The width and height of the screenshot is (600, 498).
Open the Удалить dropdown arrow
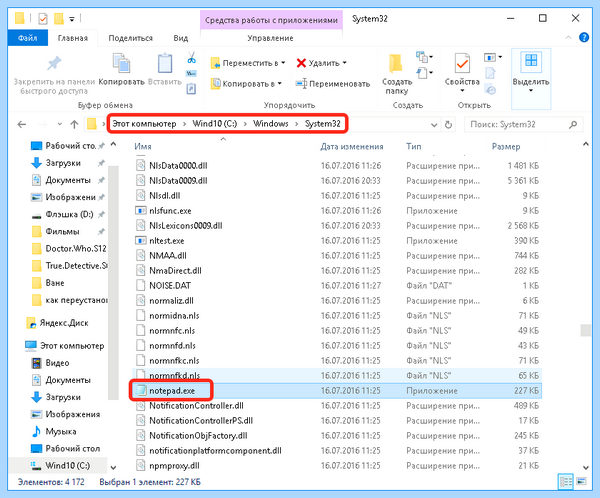click(x=345, y=62)
